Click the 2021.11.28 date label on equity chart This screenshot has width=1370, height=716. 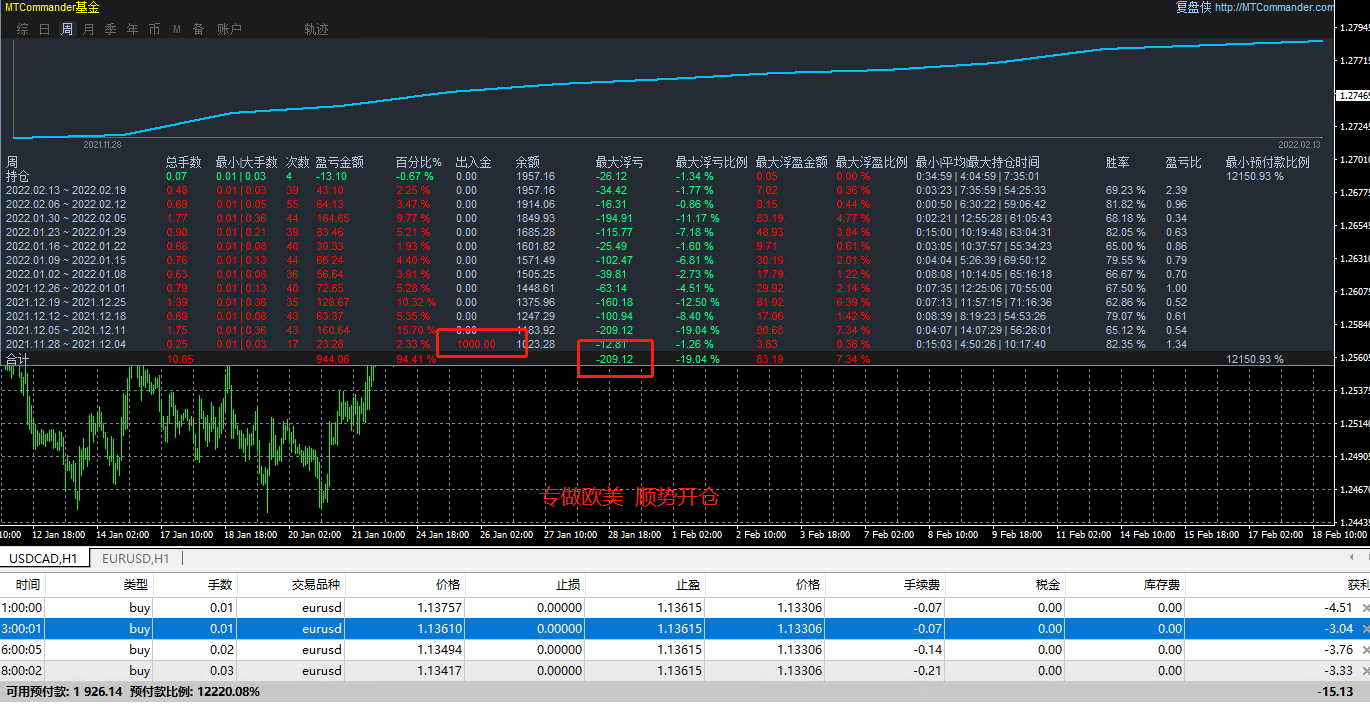[x=102, y=144]
